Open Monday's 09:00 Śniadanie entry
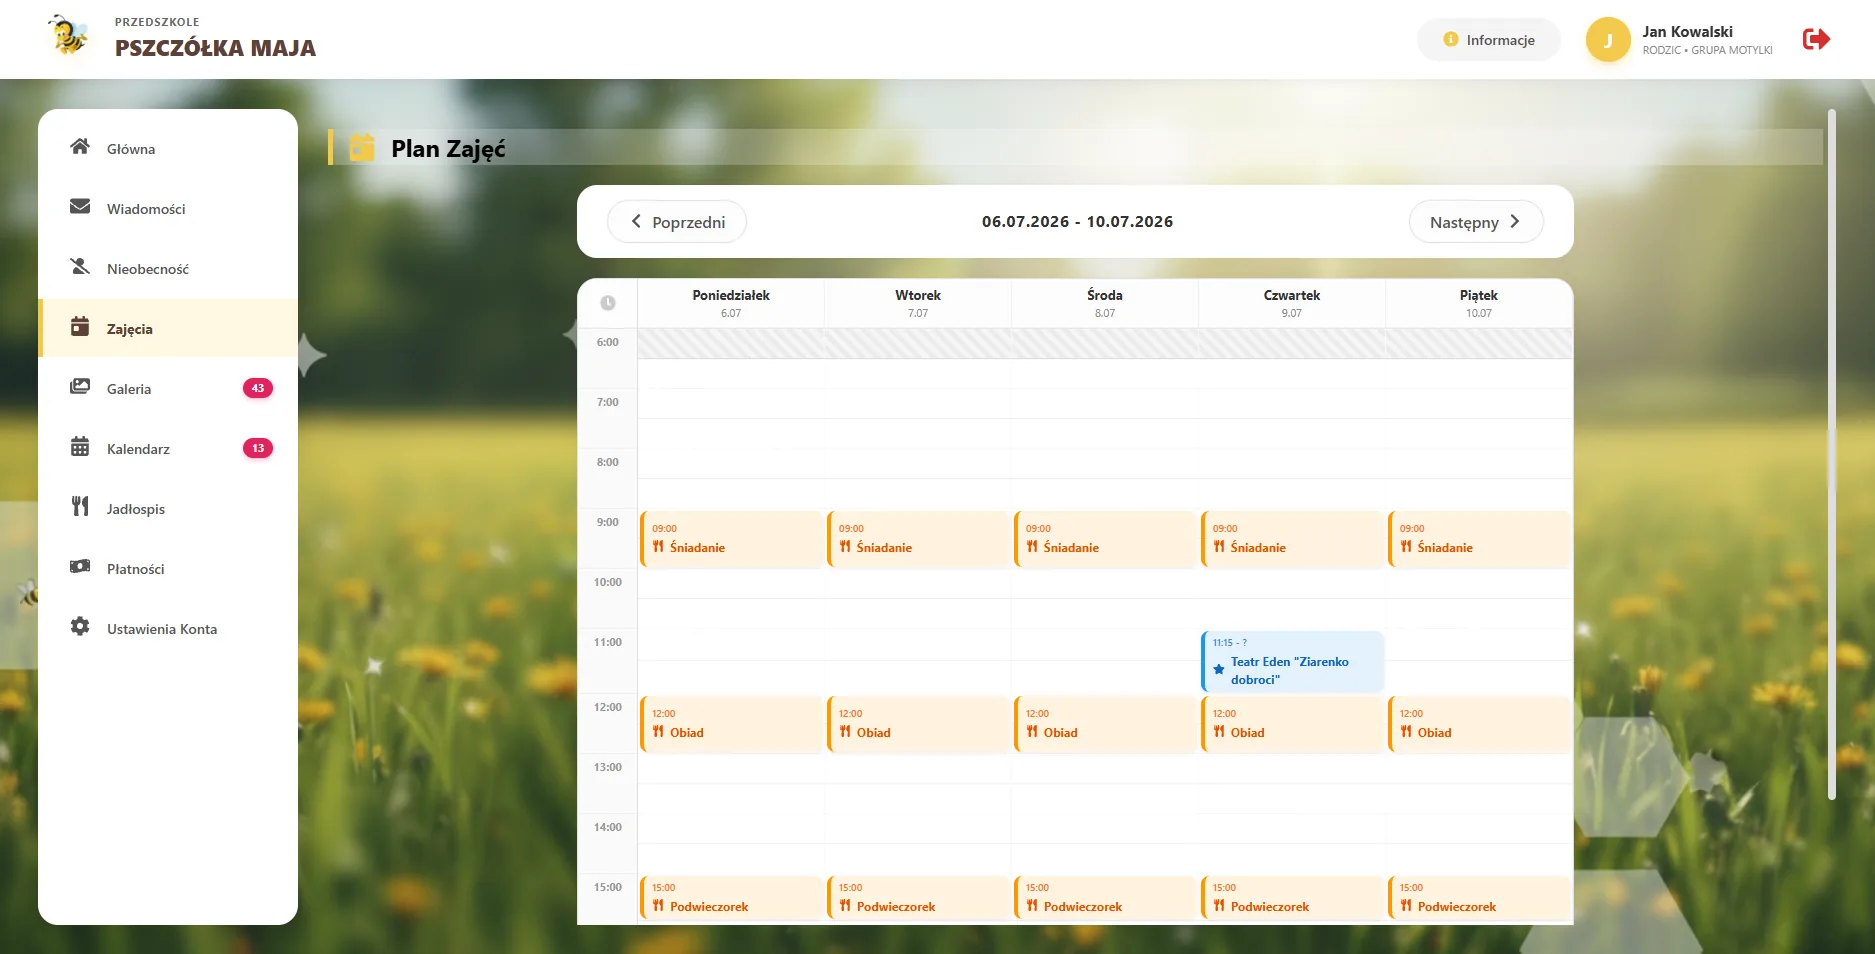This screenshot has height=954, width=1875. pos(731,539)
